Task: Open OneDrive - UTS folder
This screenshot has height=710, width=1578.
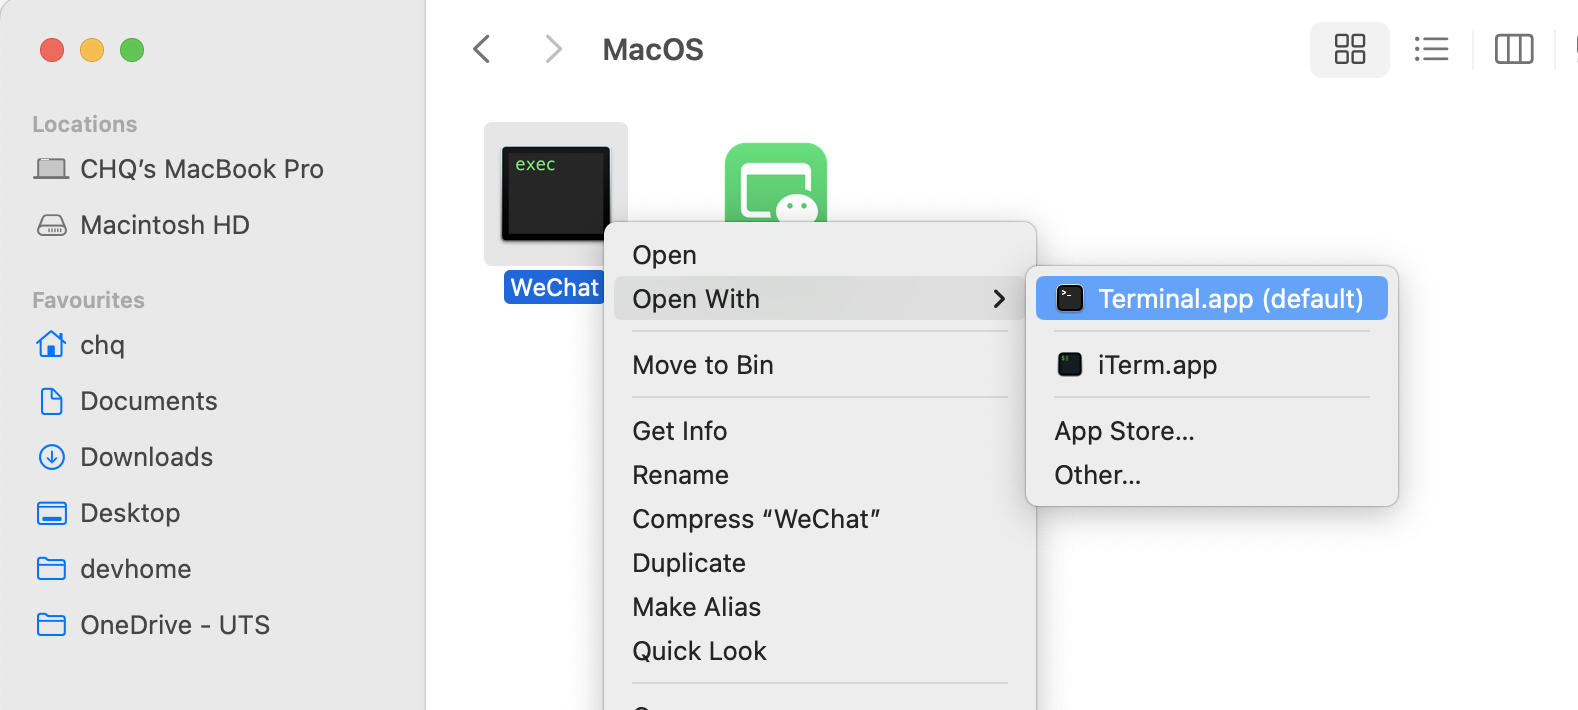Action: click(174, 625)
